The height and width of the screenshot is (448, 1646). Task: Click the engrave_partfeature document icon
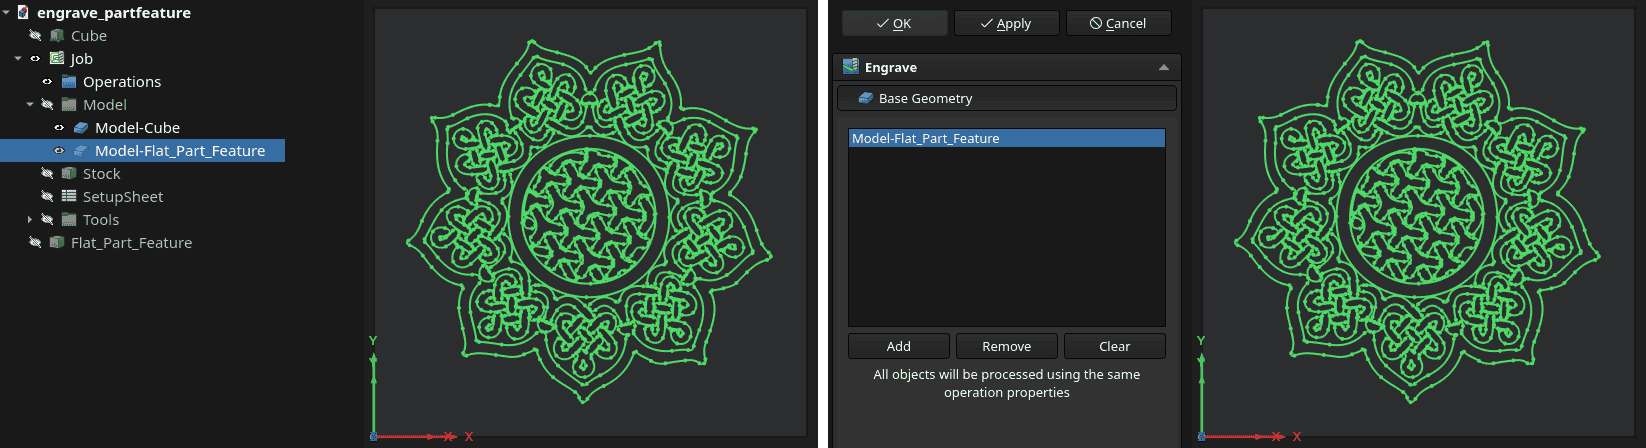tap(23, 13)
